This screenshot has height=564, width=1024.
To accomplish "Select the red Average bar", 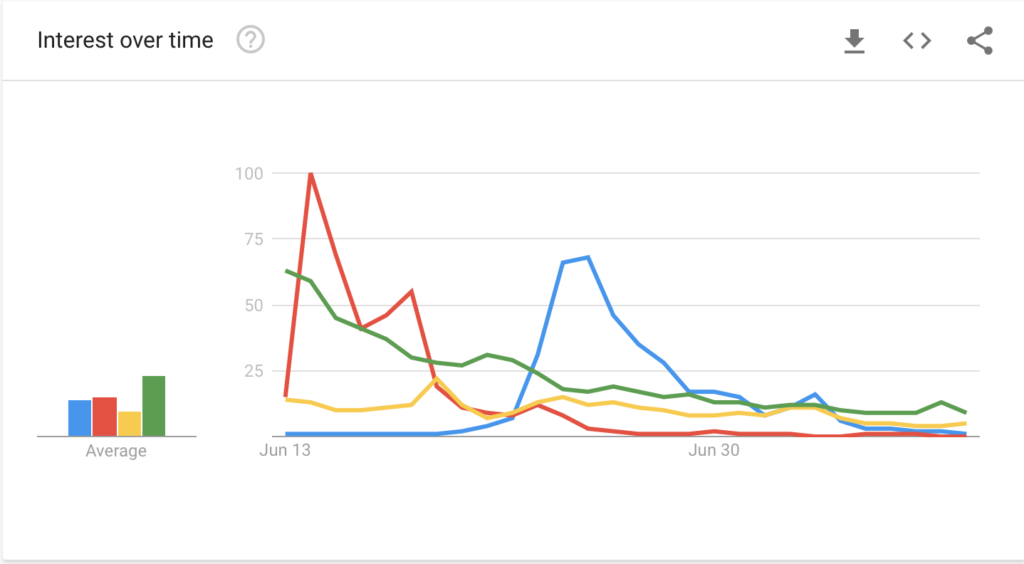I will 105,416.
